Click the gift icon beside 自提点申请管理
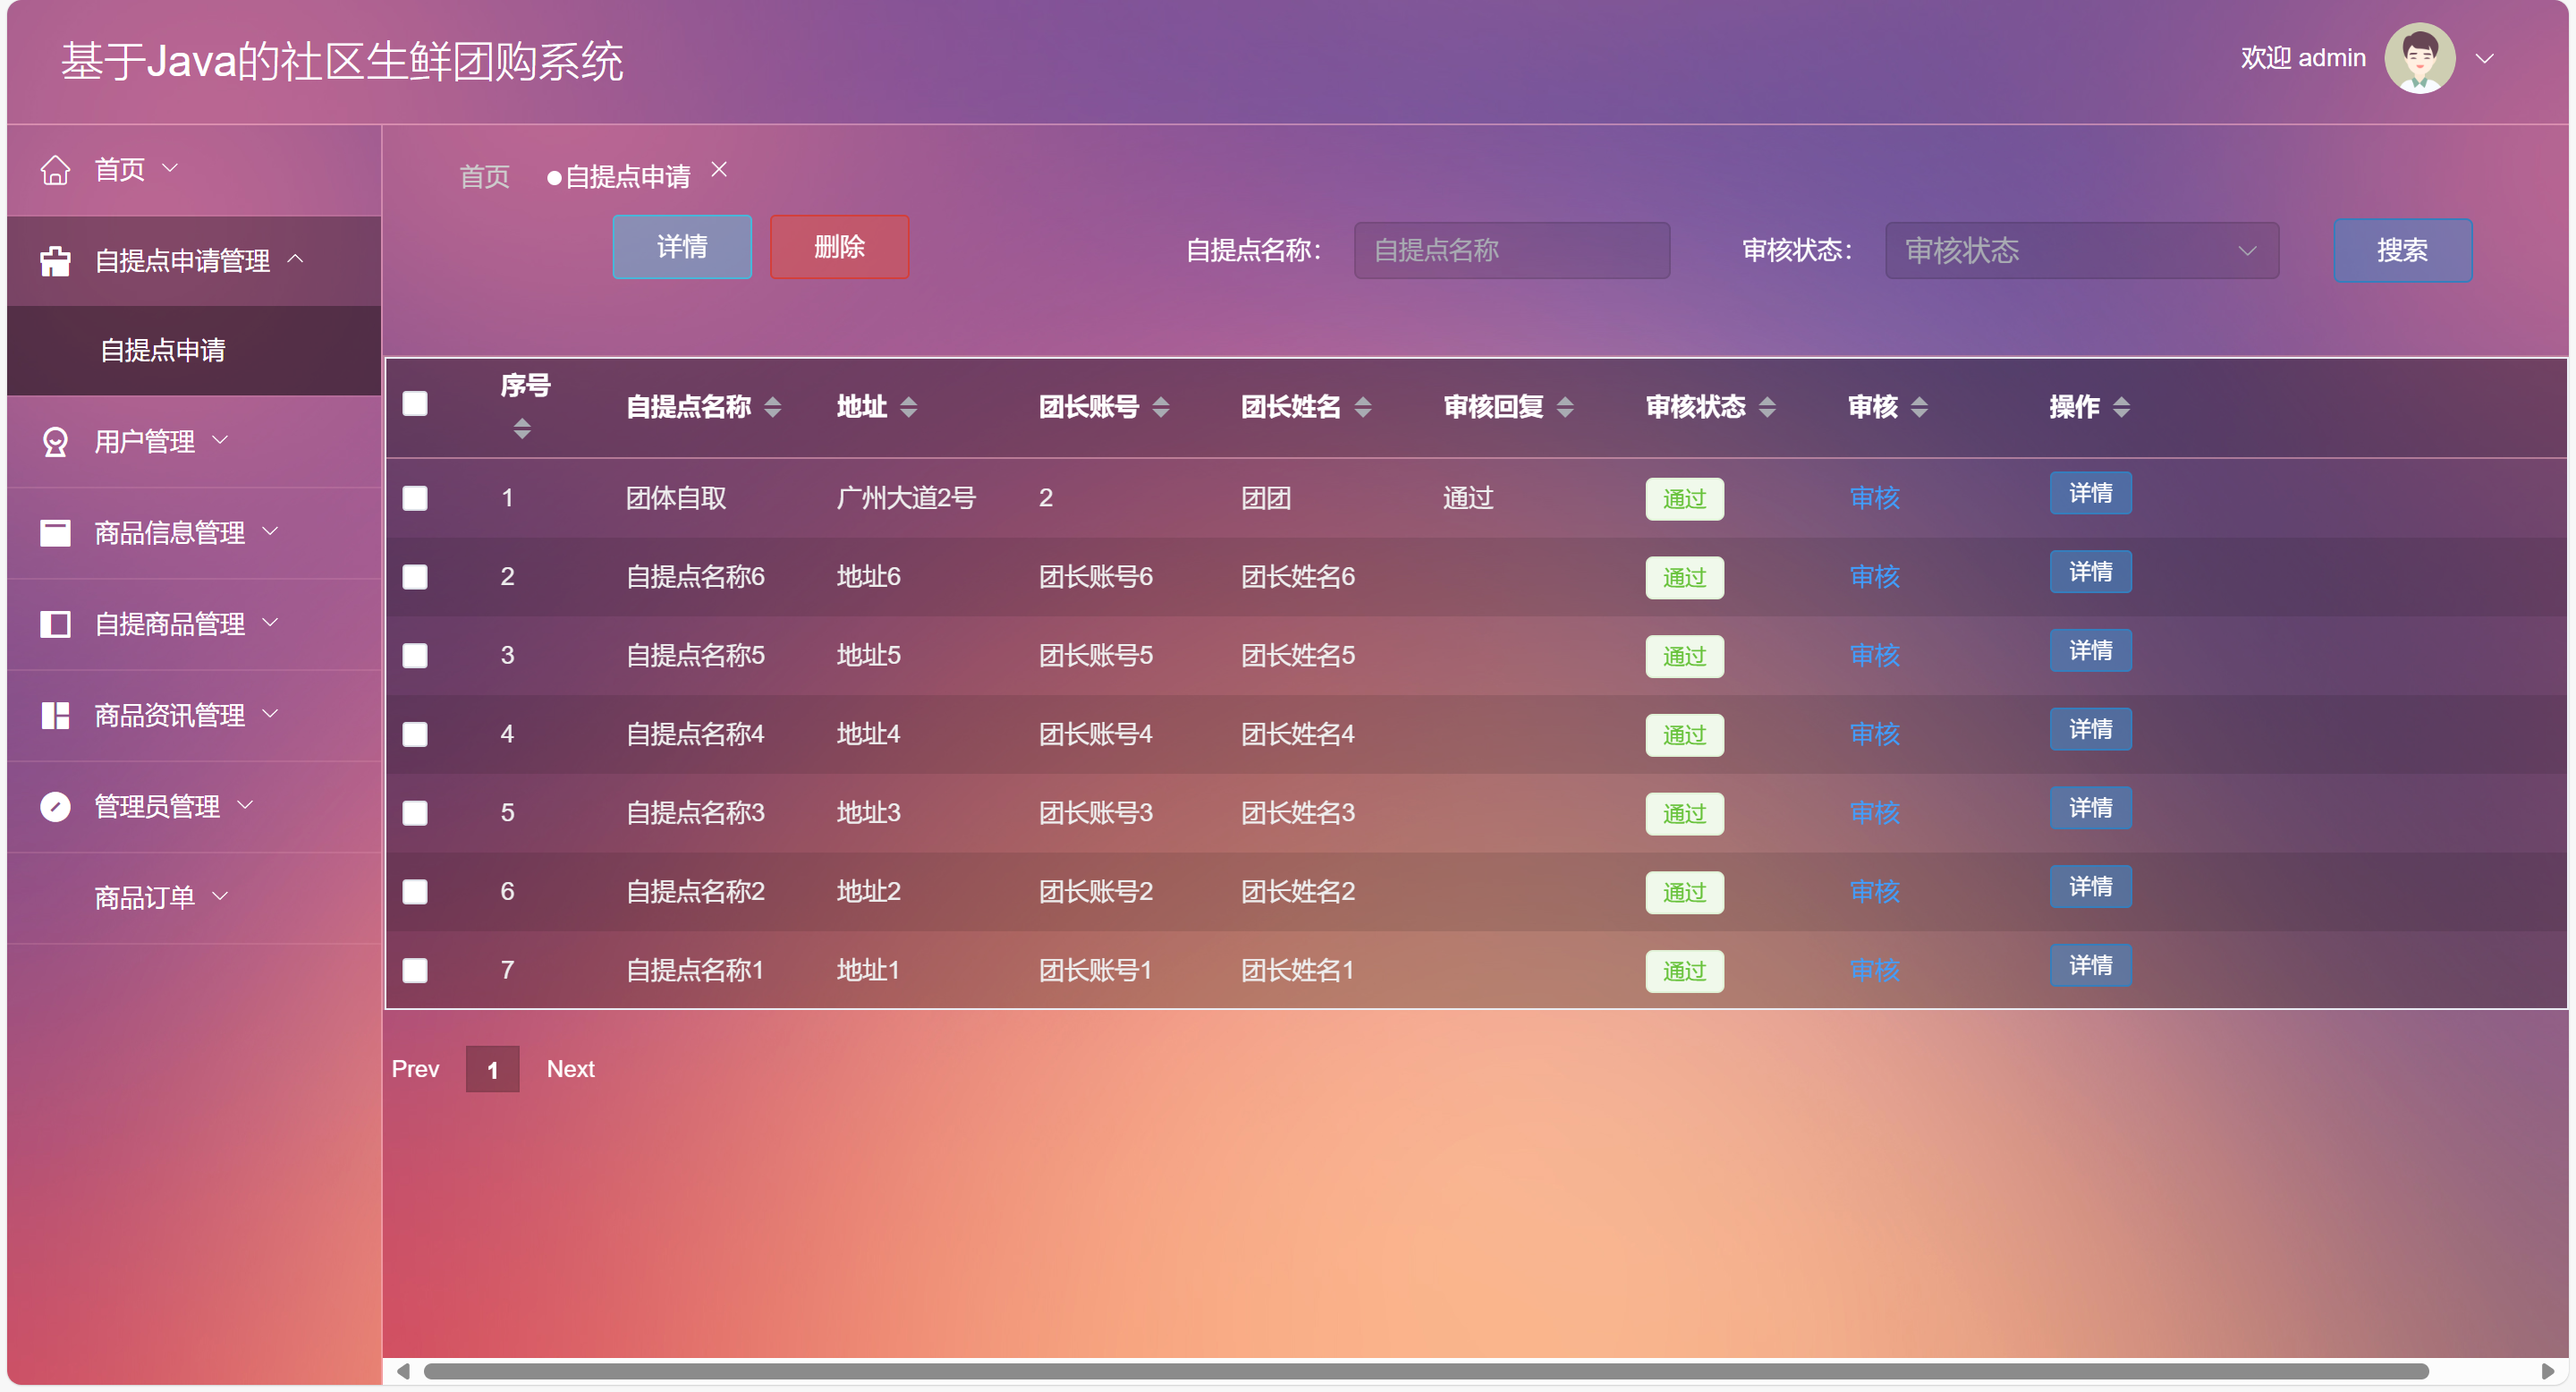 coord(55,261)
